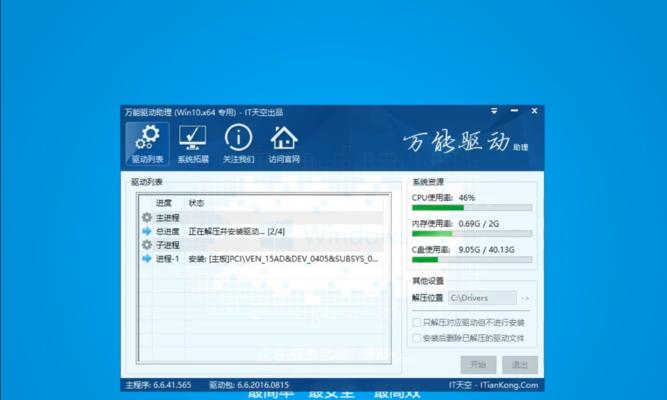Enable 只解压对应驱动但不进行安装 checkbox
This screenshot has height=400, width=667.
[416, 322]
